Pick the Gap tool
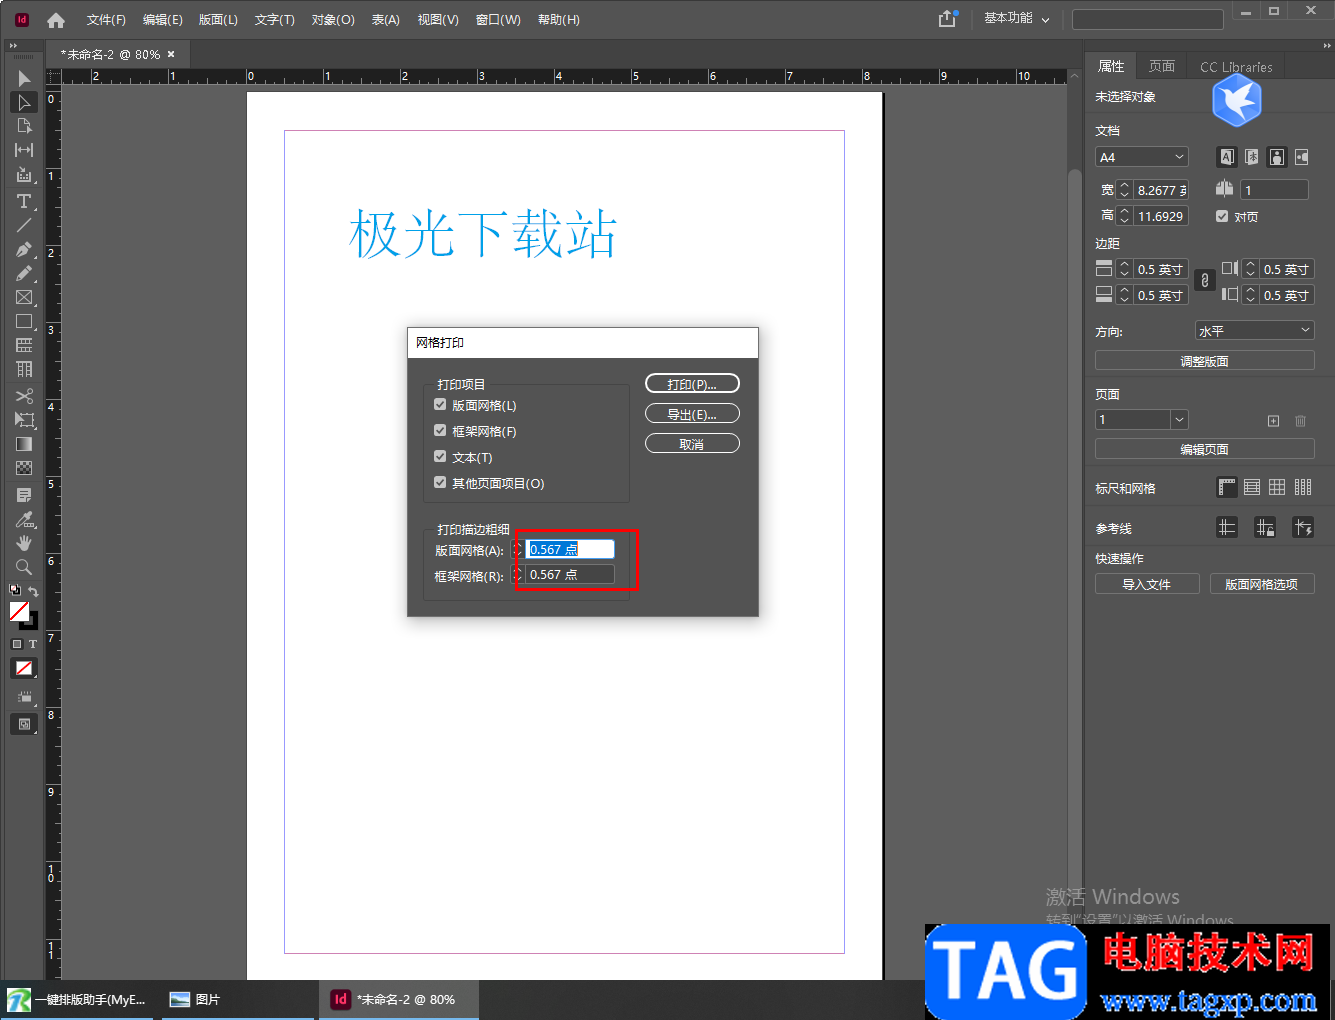1335x1020 pixels. pyautogui.click(x=24, y=150)
